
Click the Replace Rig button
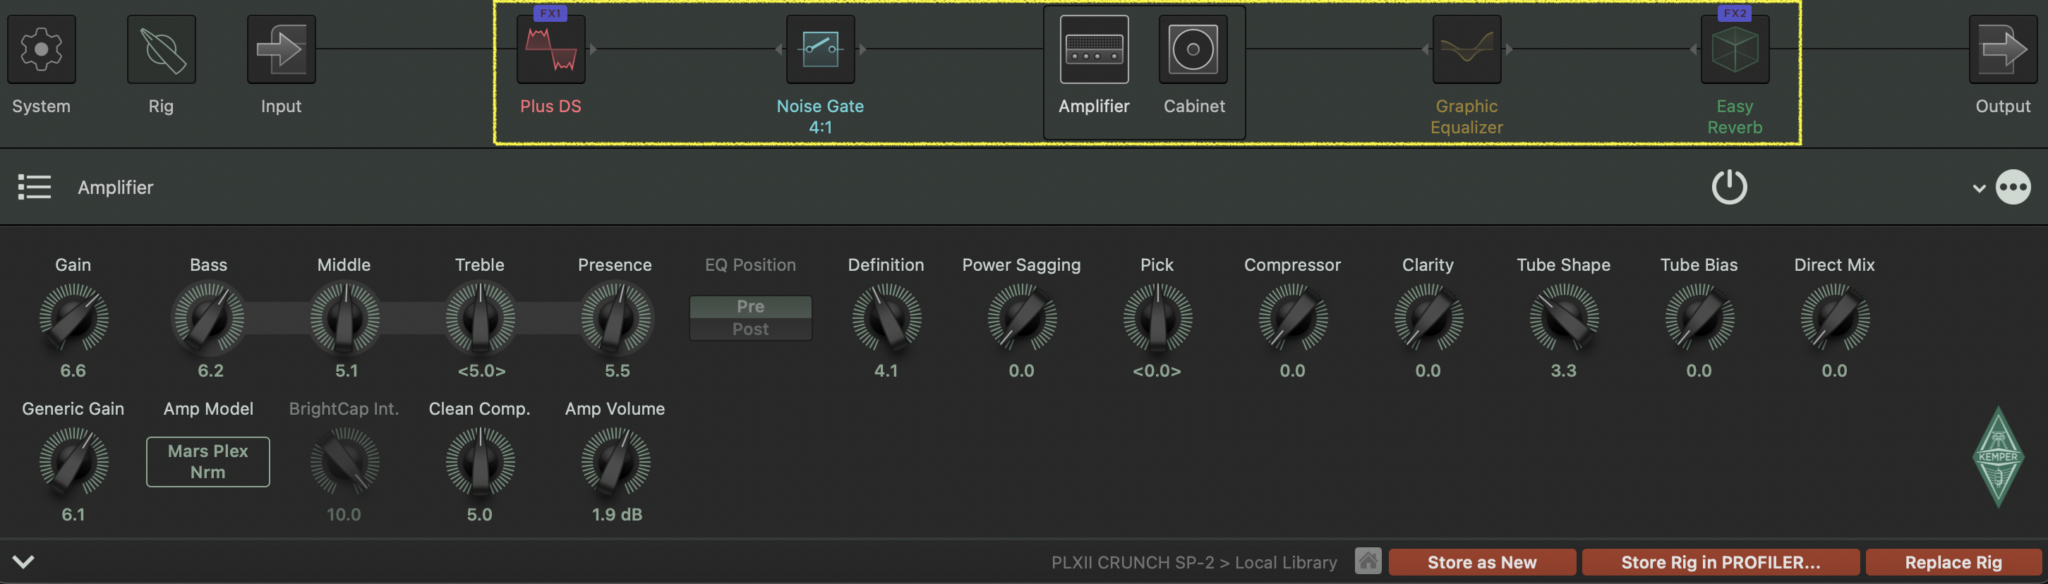point(1953,562)
